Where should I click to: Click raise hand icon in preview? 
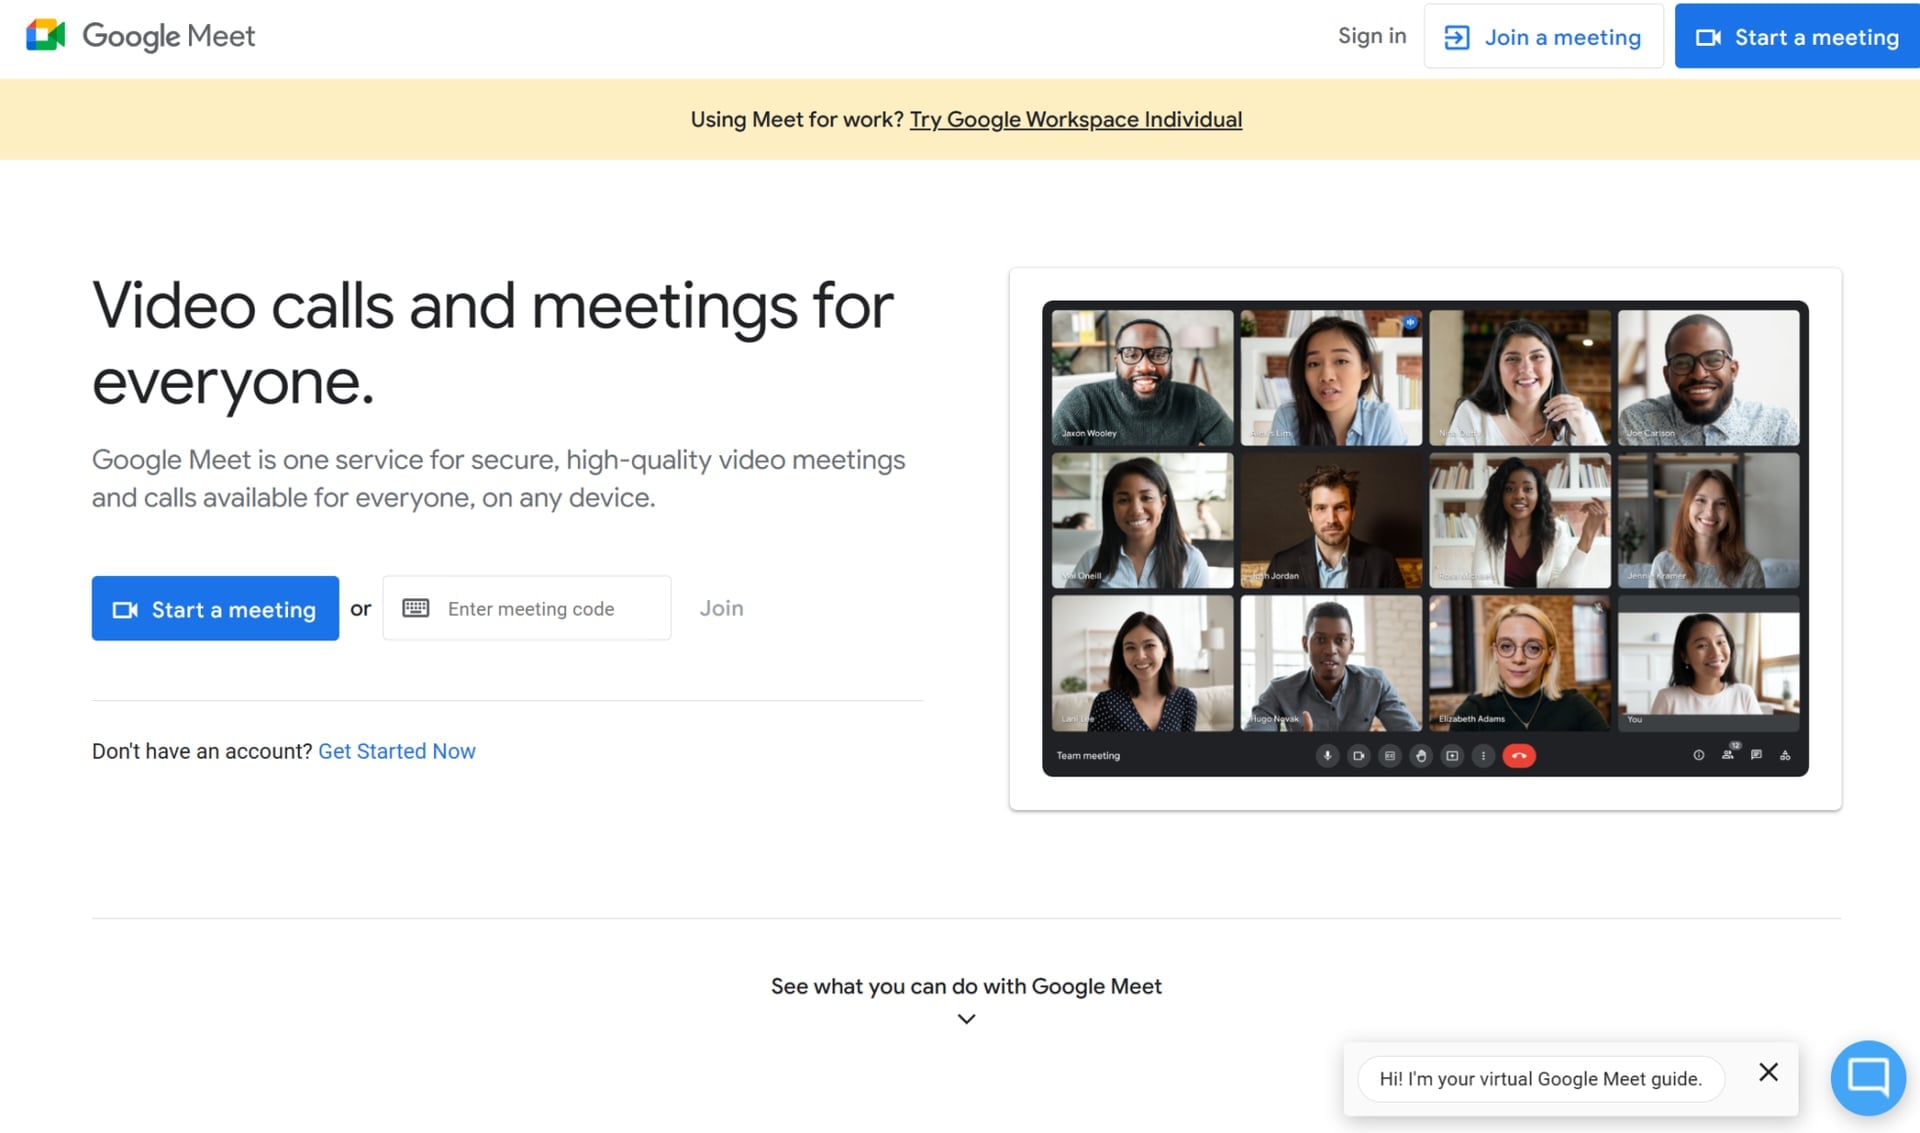coord(1421,756)
